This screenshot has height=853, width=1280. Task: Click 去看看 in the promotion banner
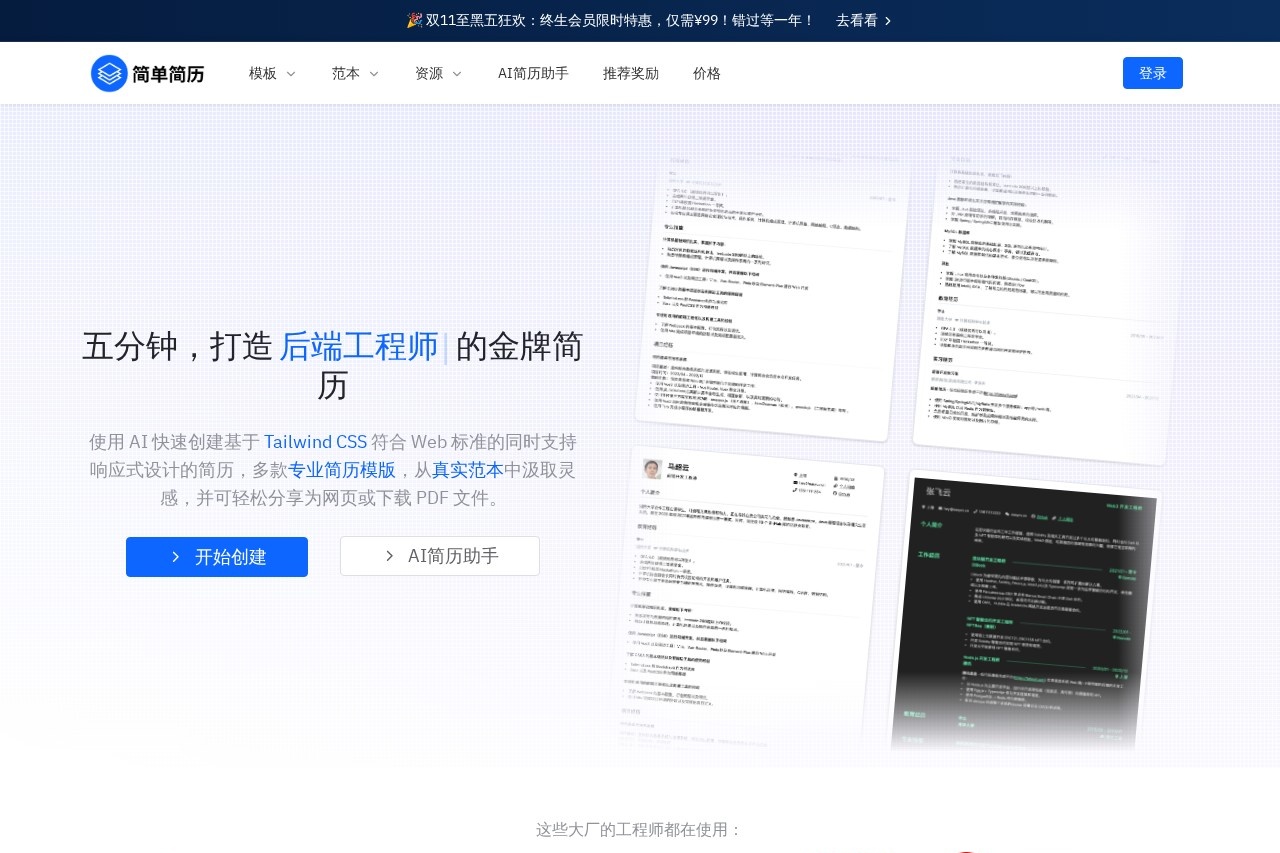pyautogui.click(x=857, y=21)
